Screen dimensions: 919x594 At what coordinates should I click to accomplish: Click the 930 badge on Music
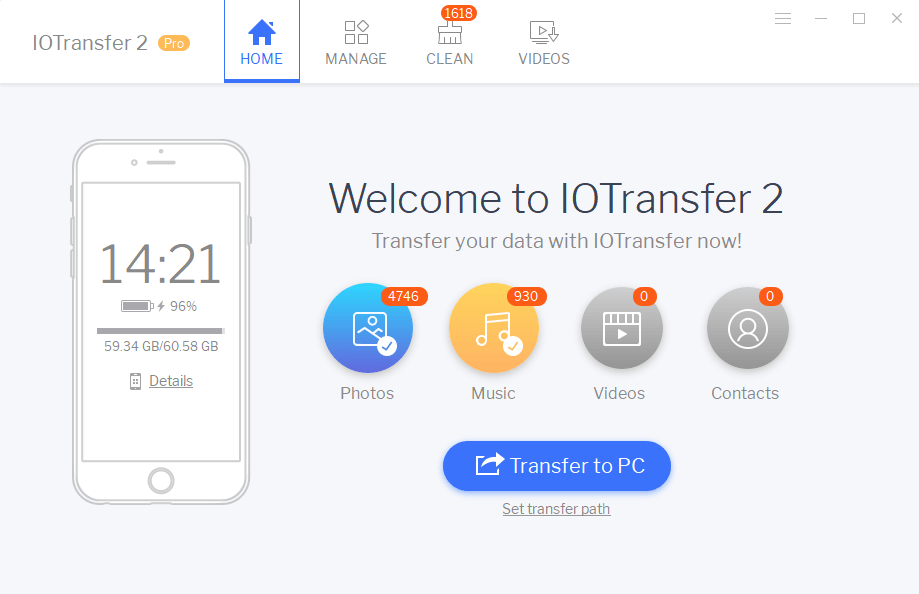coord(526,296)
